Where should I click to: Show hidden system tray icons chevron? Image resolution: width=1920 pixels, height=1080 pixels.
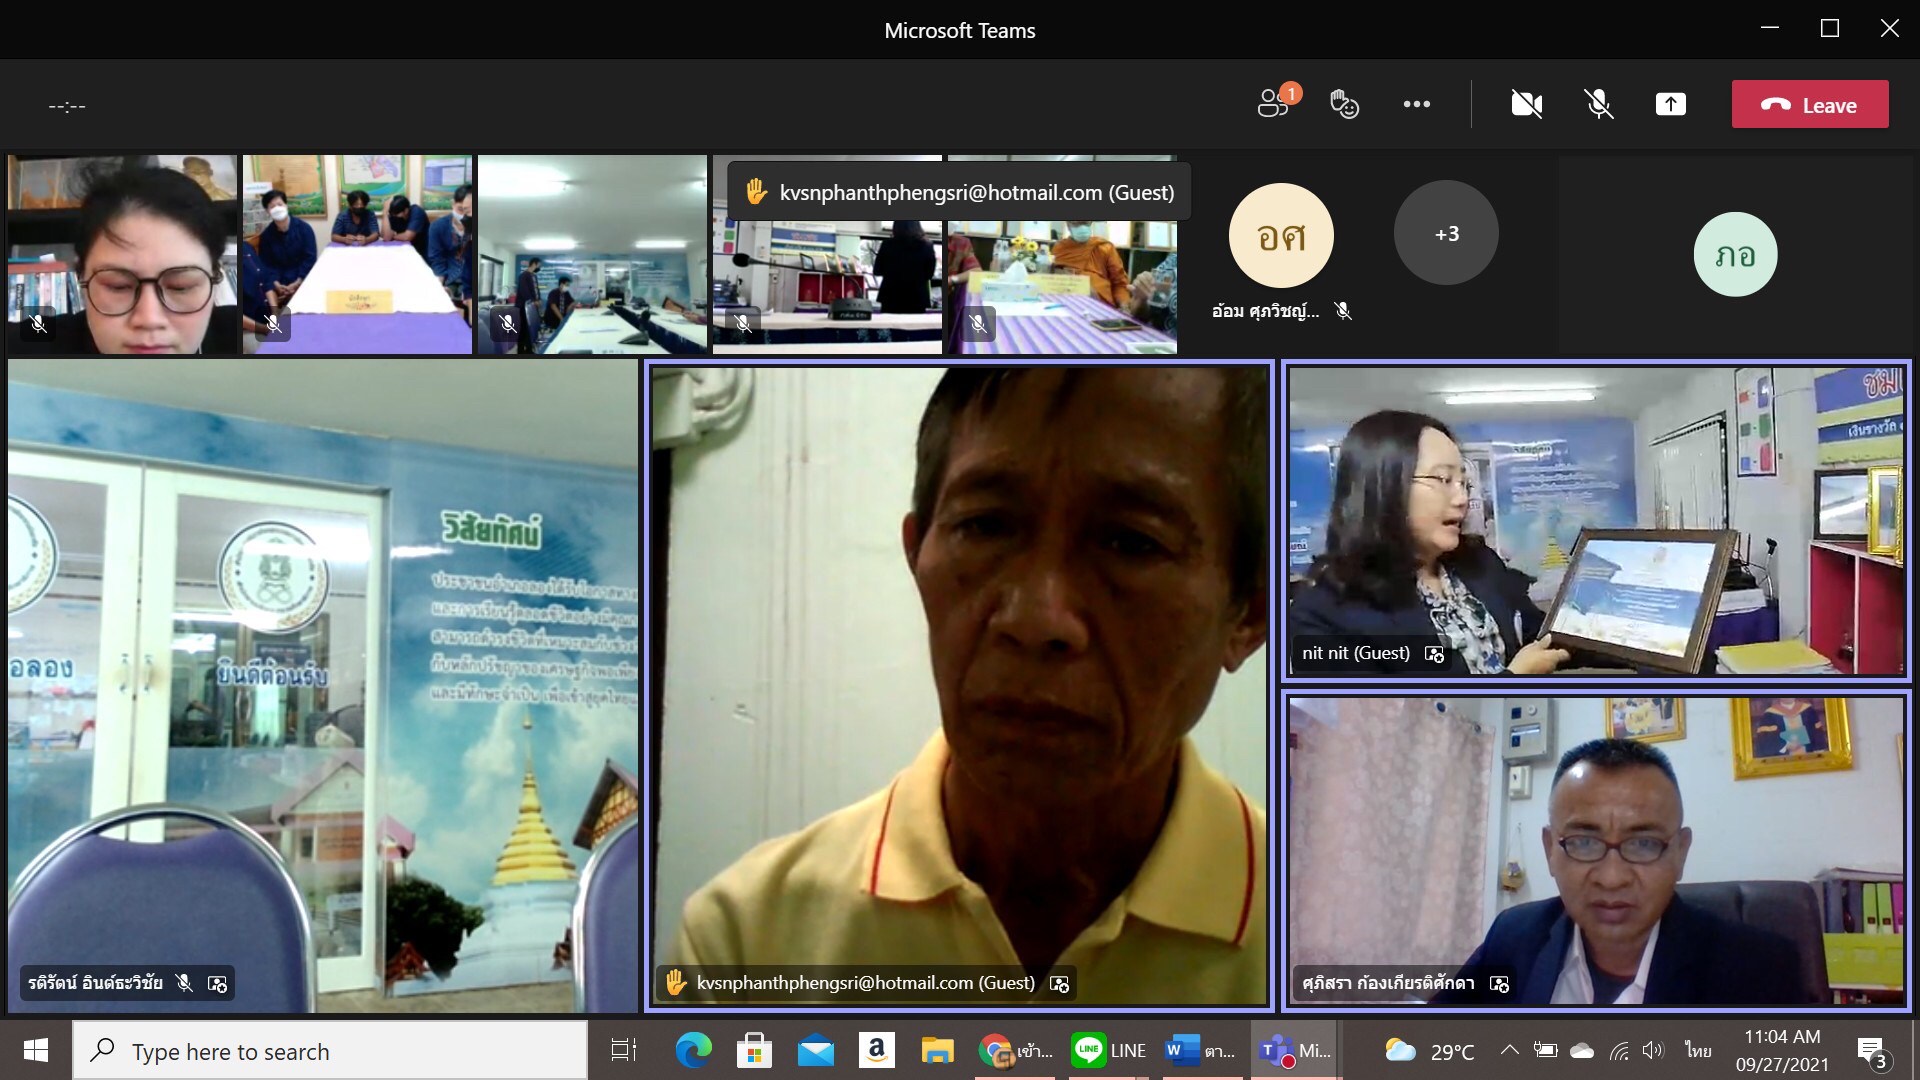click(1509, 1051)
